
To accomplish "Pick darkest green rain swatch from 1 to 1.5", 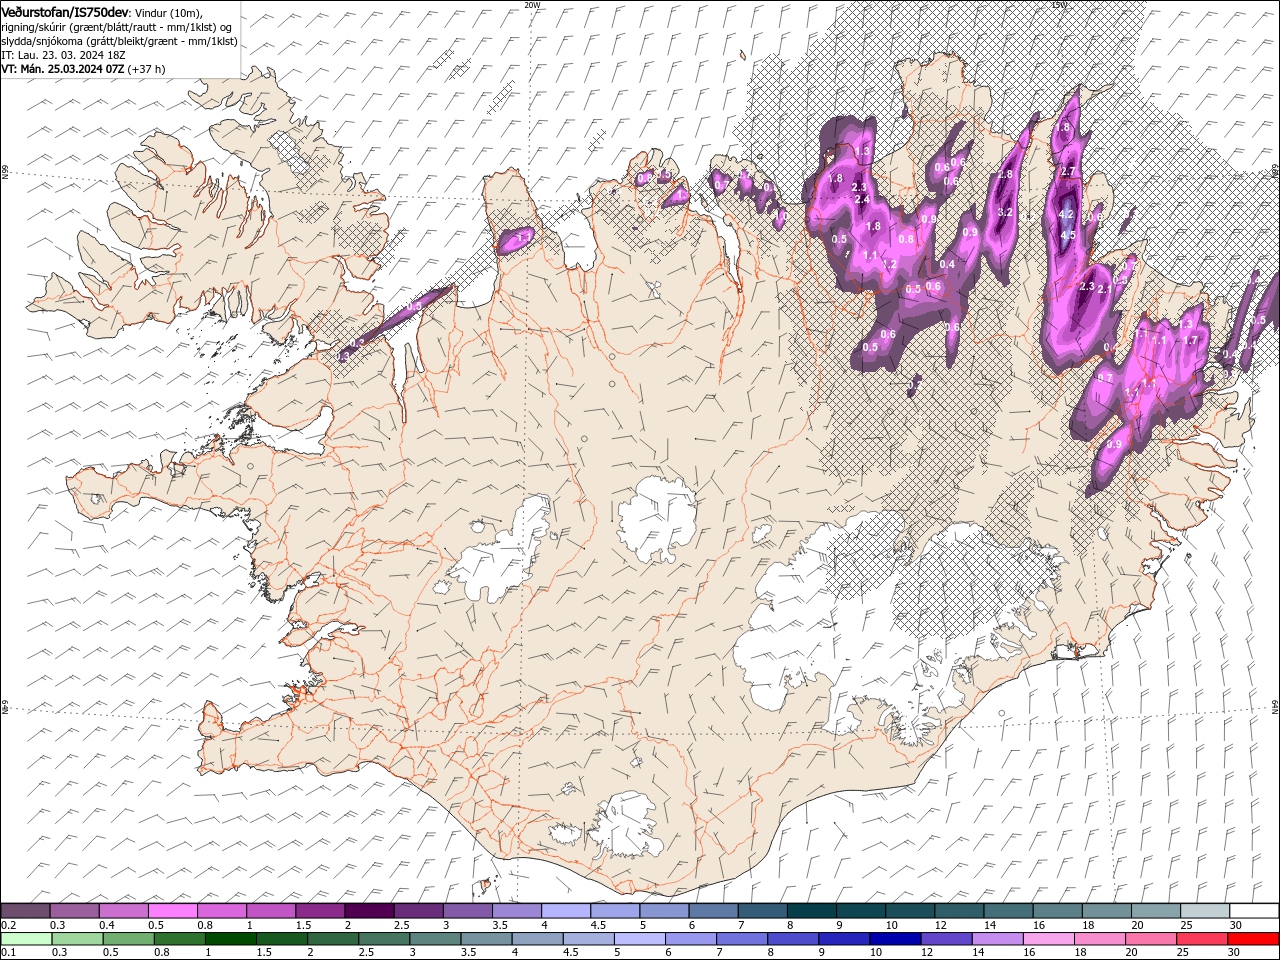I will (x=230, y=939).
